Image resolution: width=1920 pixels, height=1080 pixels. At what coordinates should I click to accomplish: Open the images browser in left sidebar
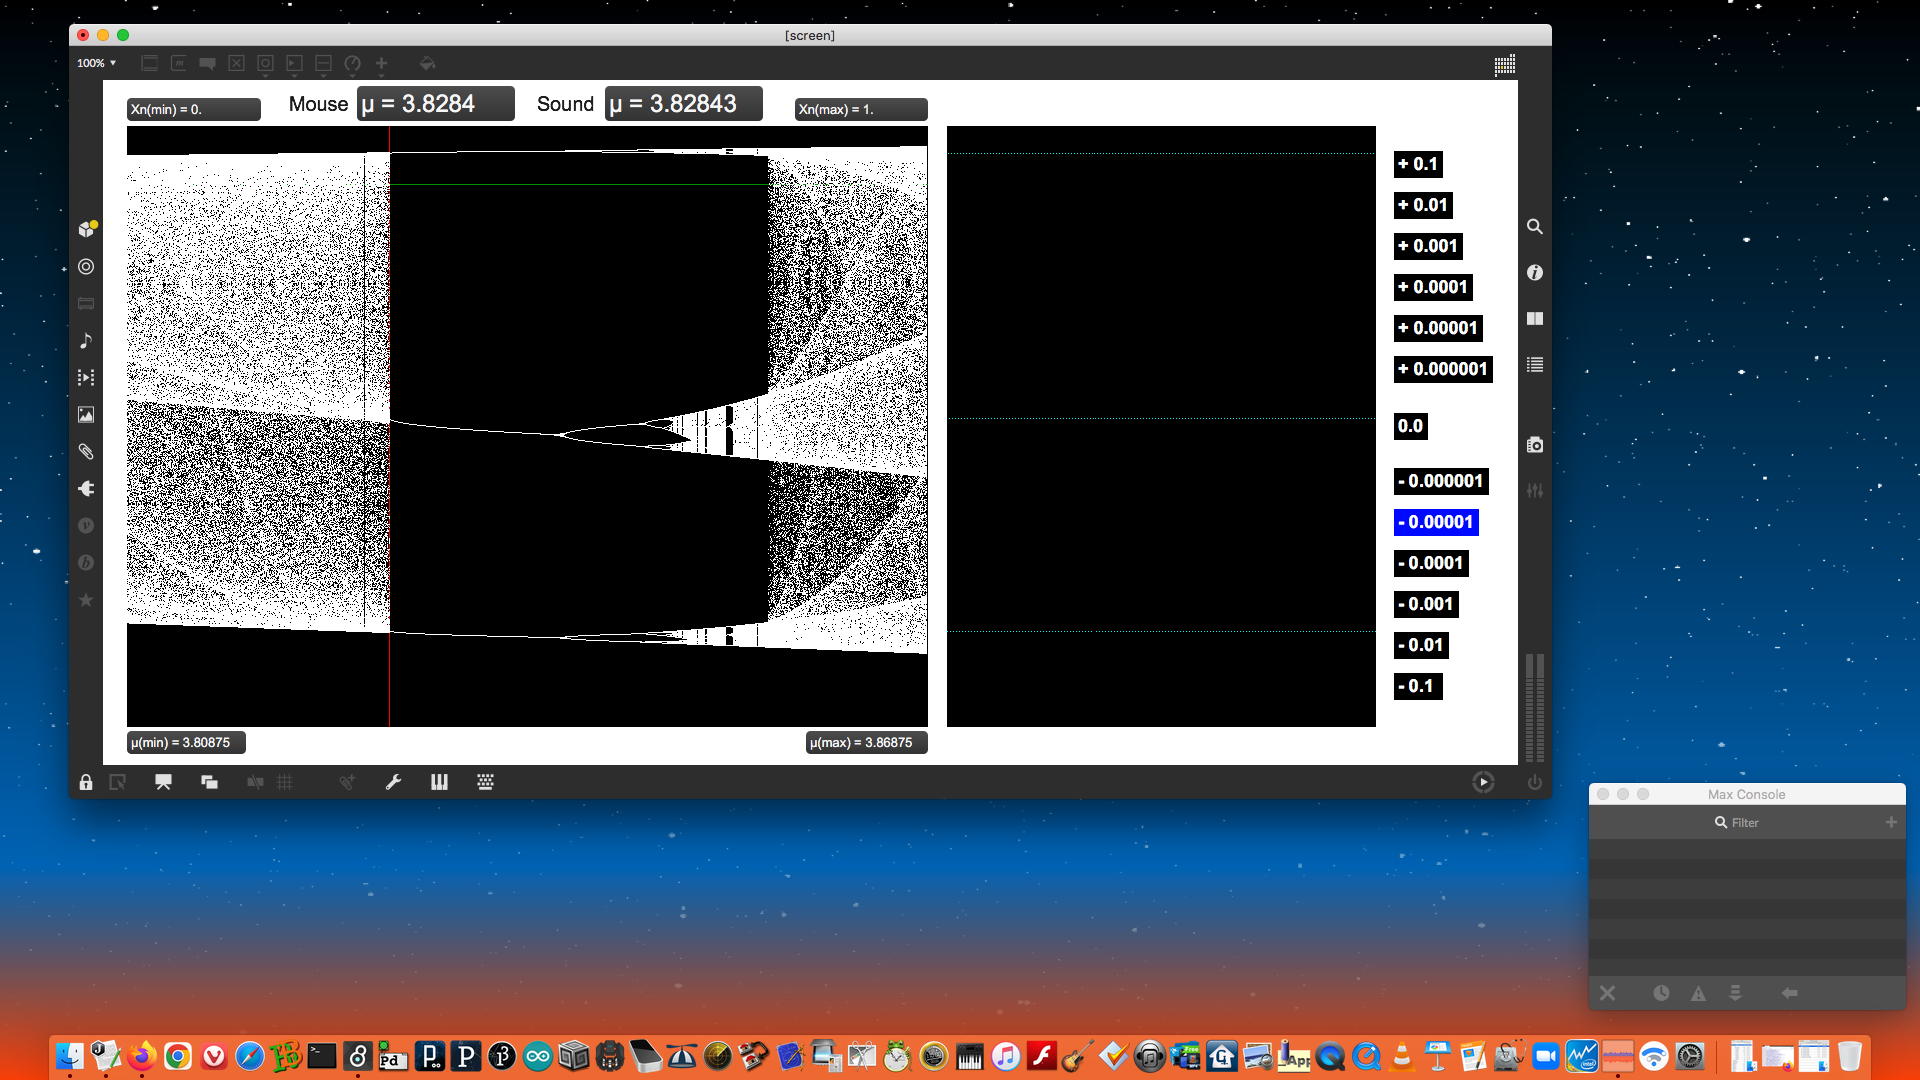tap(86, 415)
